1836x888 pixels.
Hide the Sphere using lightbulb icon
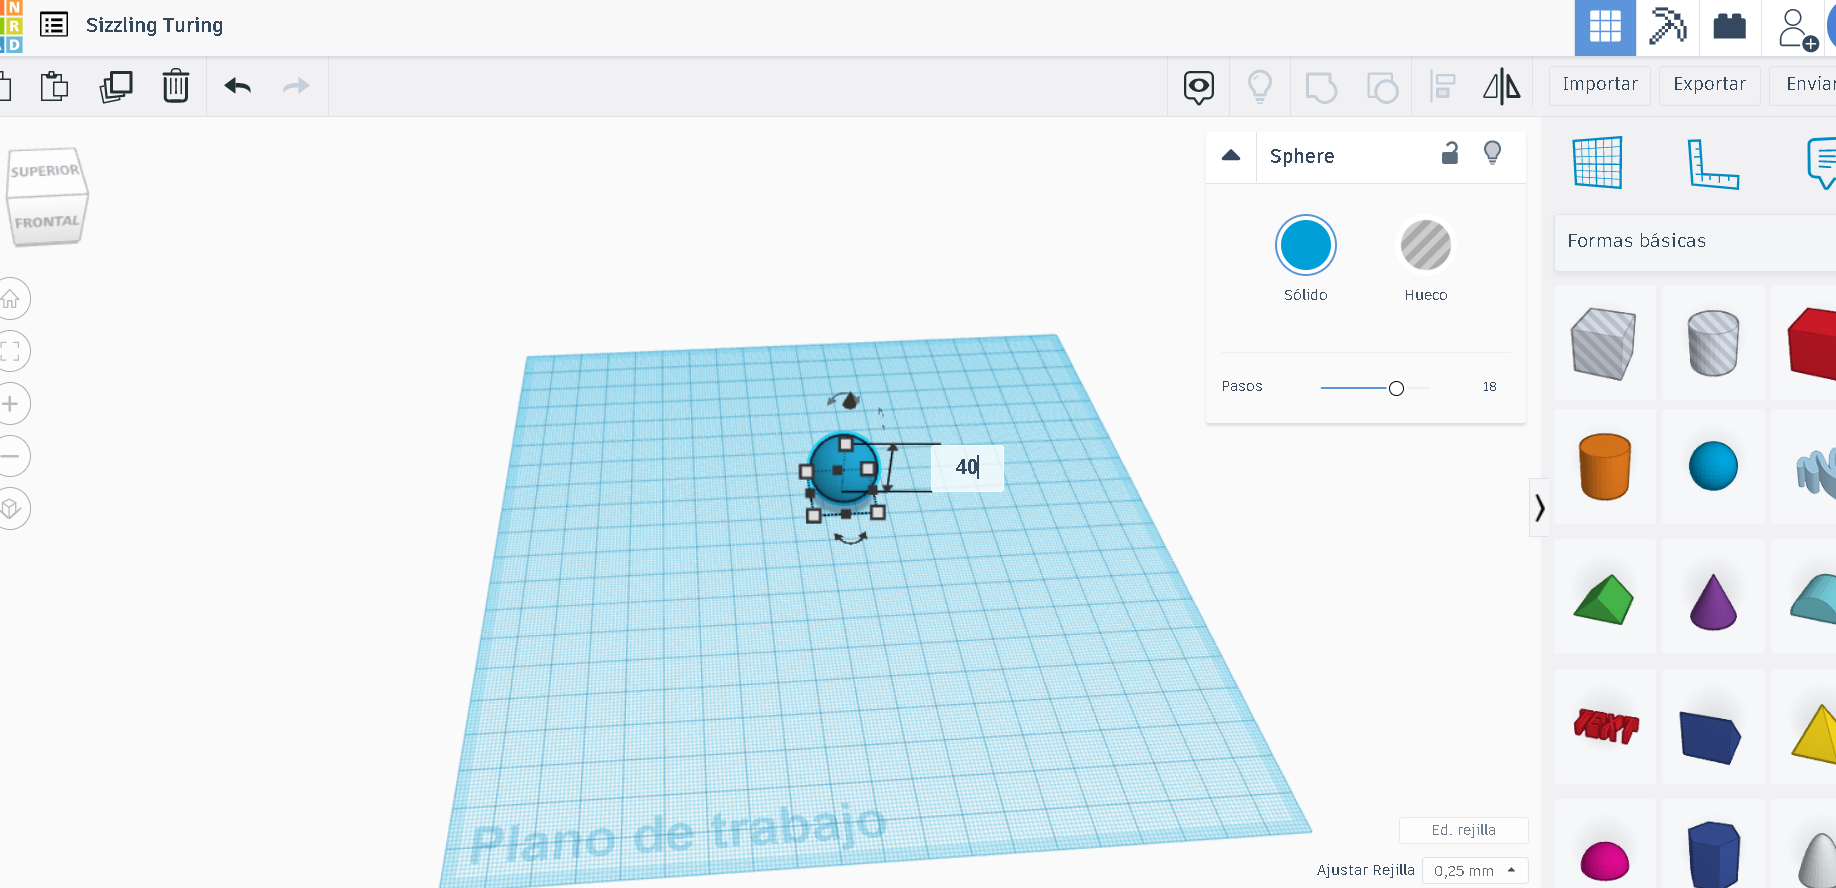pos(1492,153)
